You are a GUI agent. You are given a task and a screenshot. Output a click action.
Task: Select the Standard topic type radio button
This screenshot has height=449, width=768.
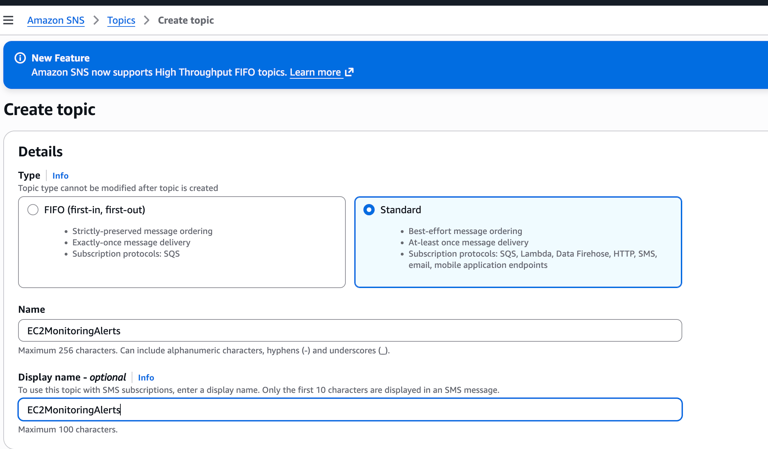[x=369, y=210]
